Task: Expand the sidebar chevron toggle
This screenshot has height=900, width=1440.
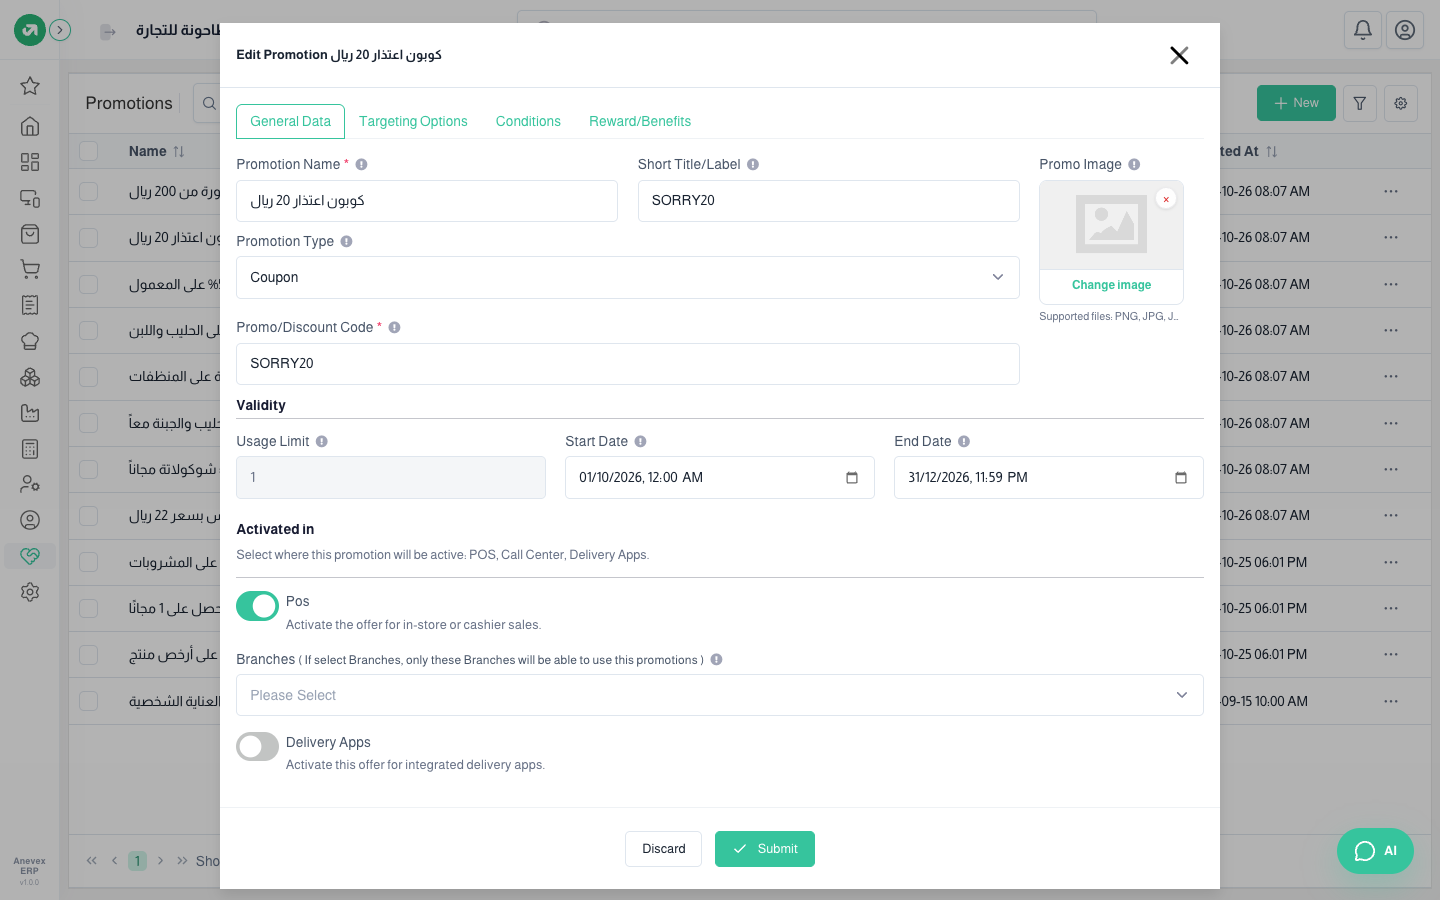Action: point(60,30)
